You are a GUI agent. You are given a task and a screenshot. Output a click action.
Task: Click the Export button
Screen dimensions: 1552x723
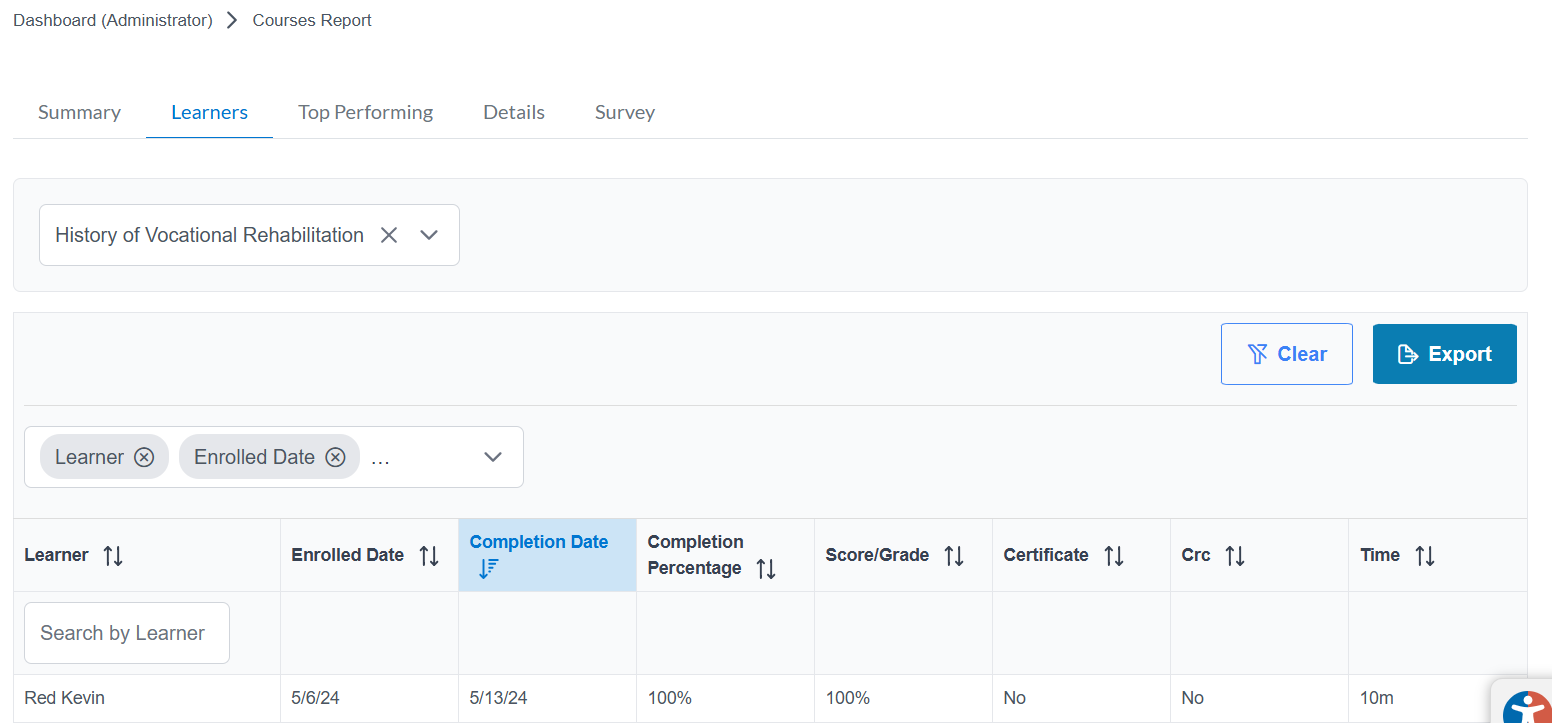(1444, 354)
